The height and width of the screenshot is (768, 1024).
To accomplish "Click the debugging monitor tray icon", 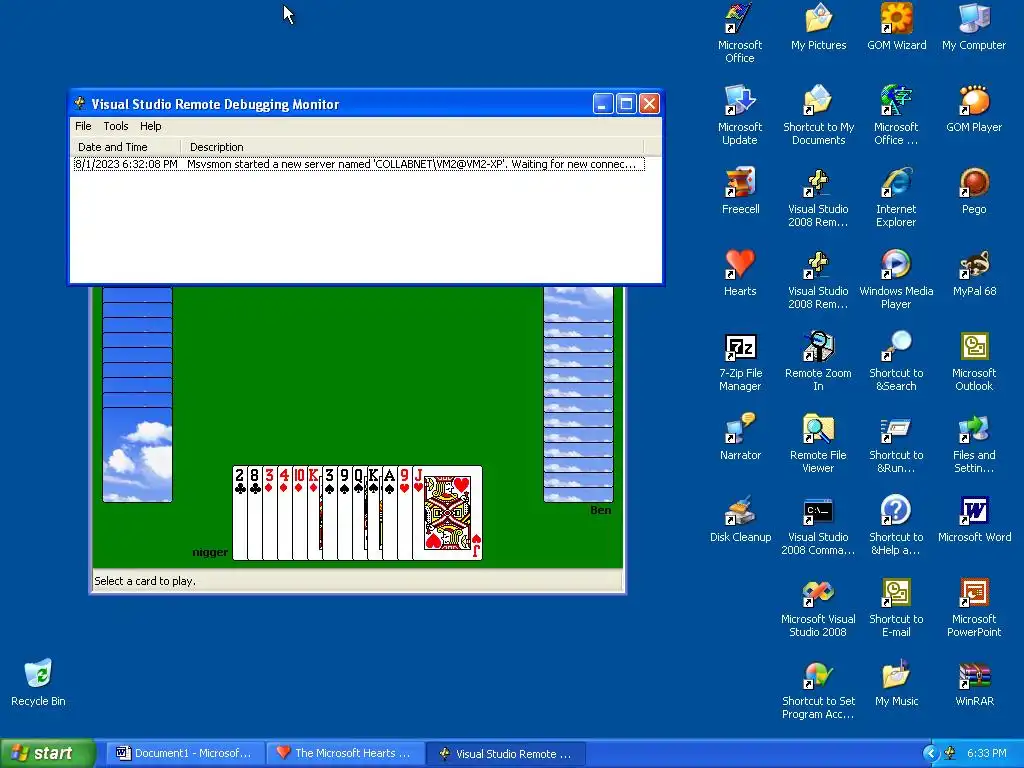I will pos(950,753).
